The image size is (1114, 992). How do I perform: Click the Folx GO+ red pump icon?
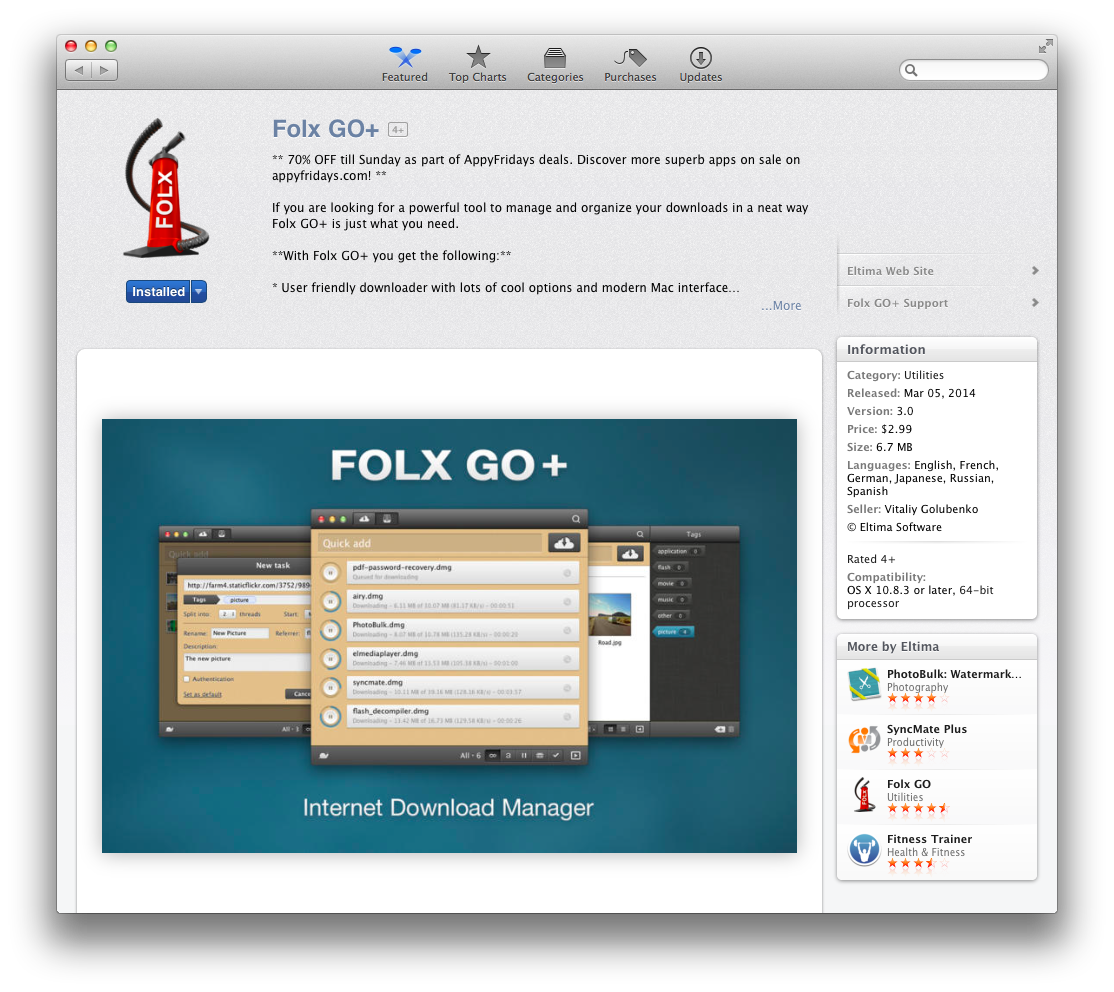pyautogui.click(x=166, y=190)
